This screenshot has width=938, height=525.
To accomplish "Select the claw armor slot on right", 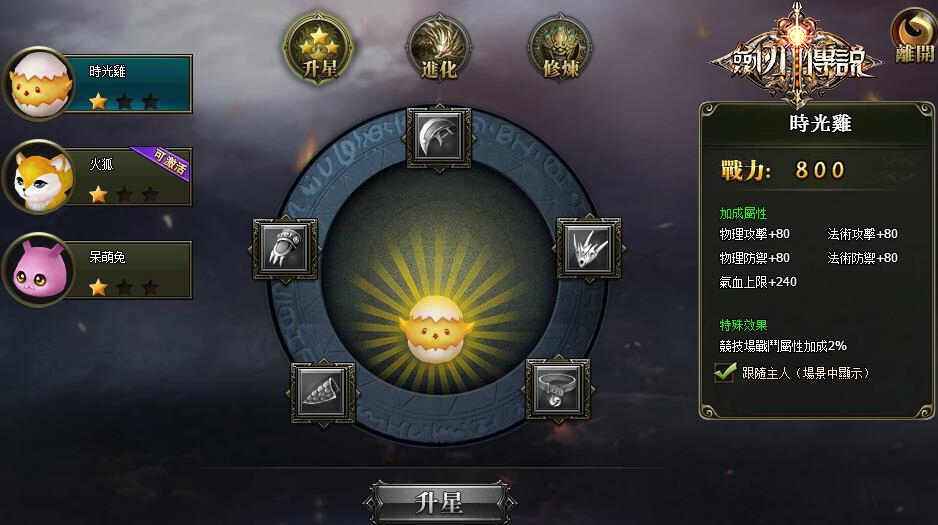I will pyautogui.click(x=589, y=248).
